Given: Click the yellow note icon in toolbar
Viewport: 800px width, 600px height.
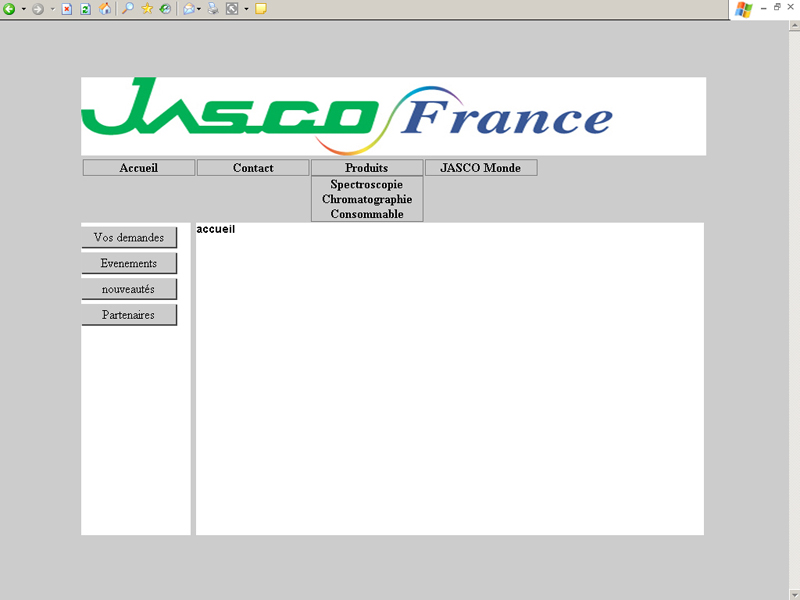Looking at the screenshot, I should tap(261, 9).
